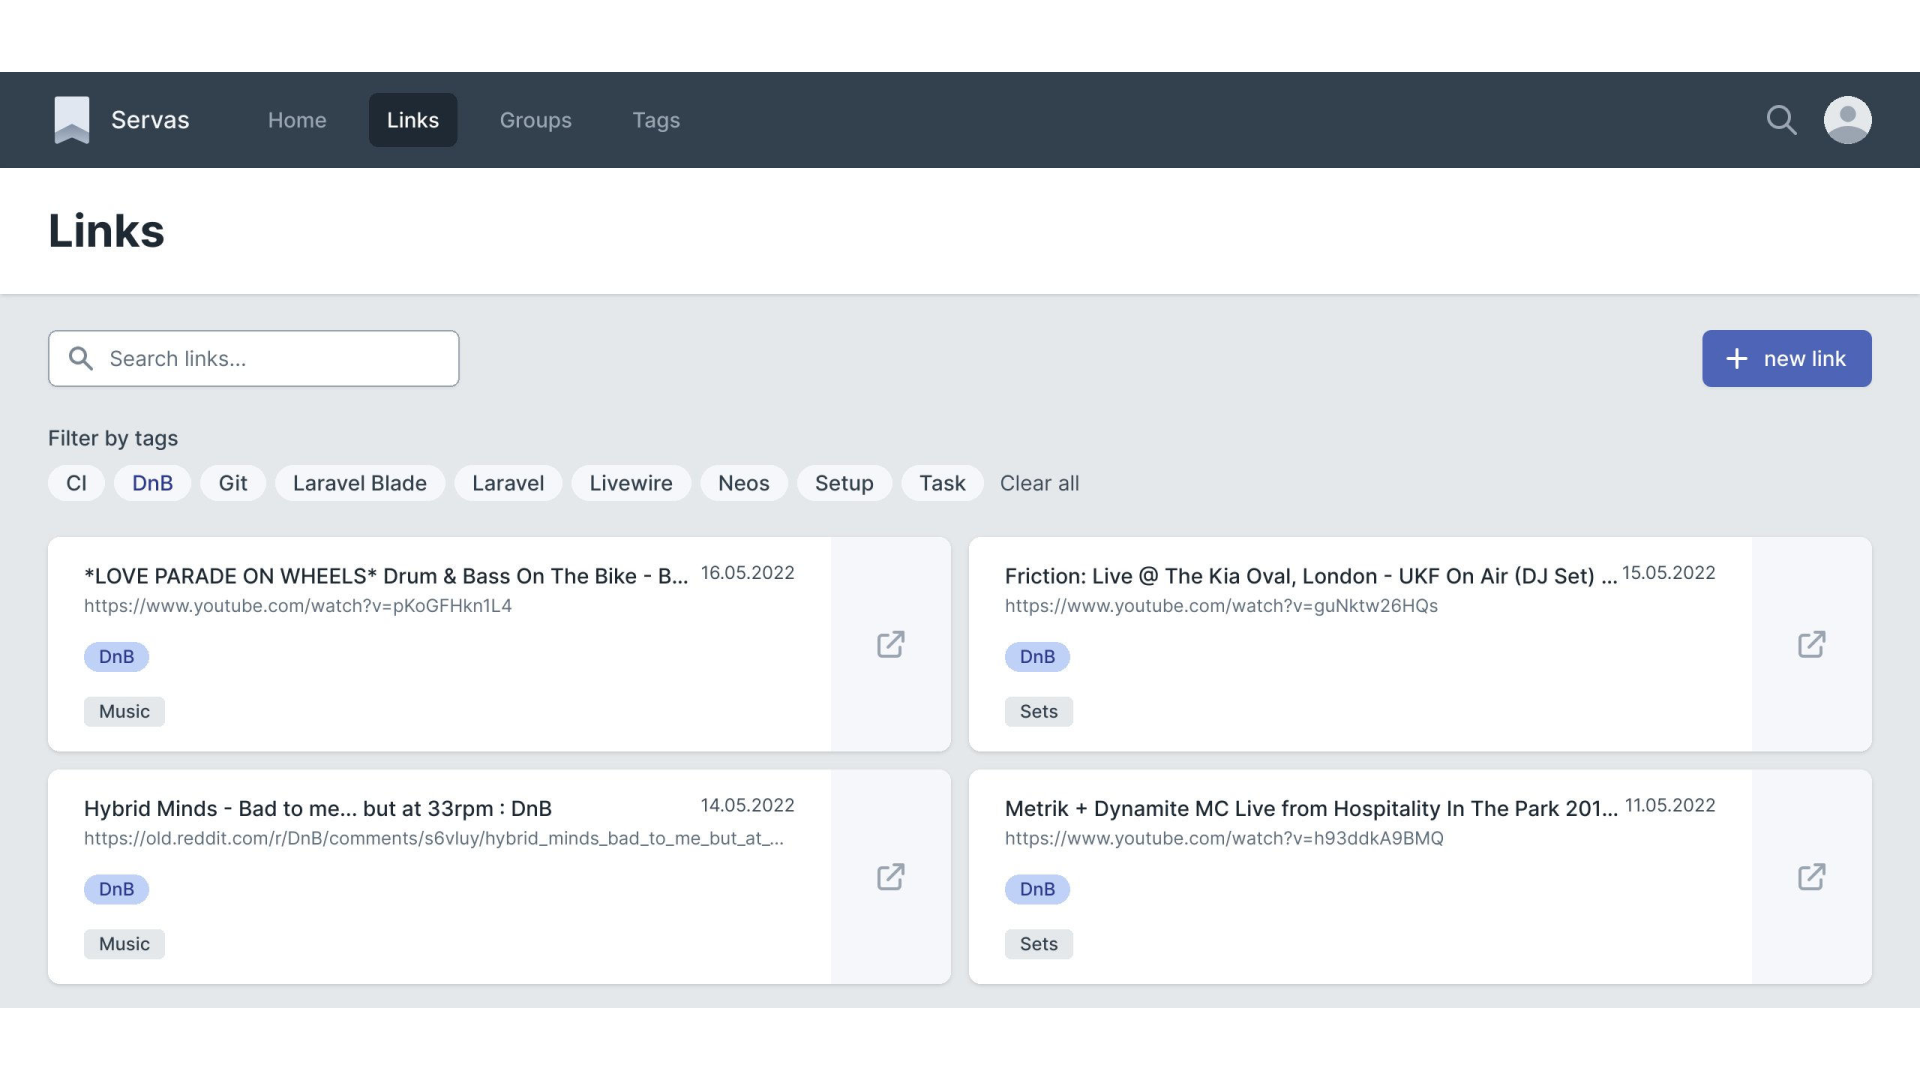Filter links by Git tag
This screenshot has width=1920, height=1080.
(x=232, y=483)
